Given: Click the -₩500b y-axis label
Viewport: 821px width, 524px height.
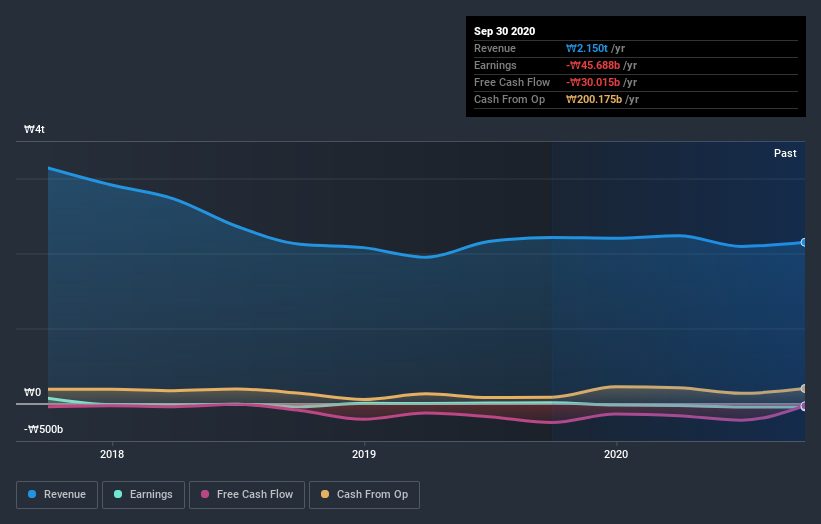Looking at the screenshot, I should click(43, 429).
